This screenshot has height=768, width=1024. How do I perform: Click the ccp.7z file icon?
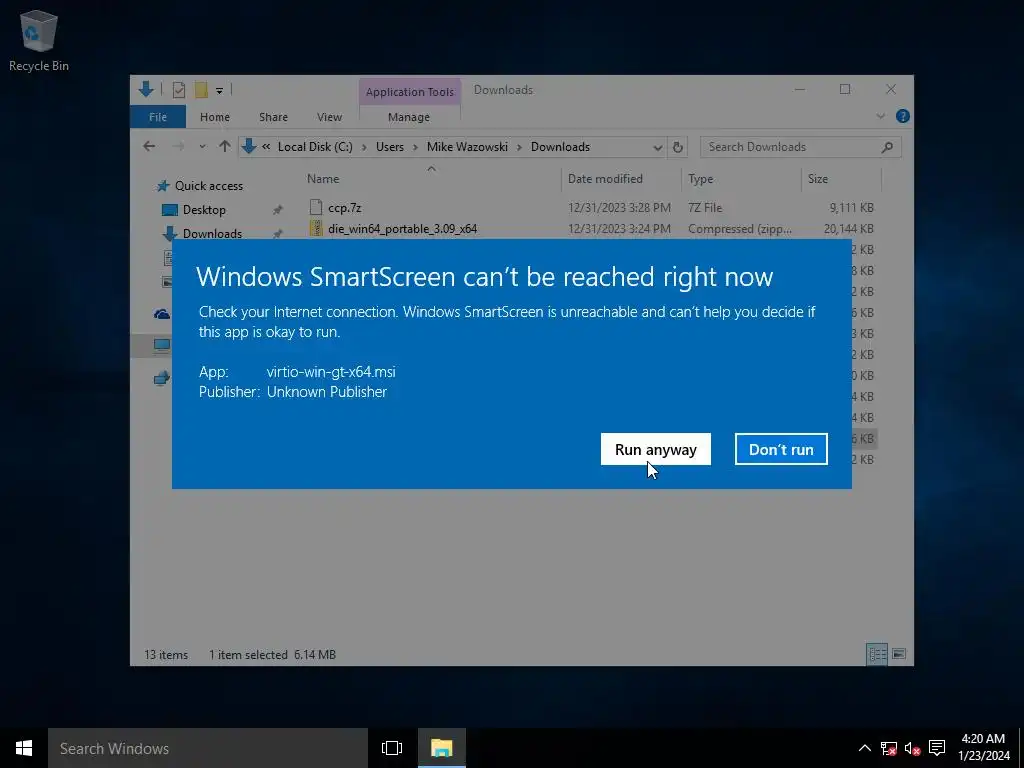coord(315,207)
